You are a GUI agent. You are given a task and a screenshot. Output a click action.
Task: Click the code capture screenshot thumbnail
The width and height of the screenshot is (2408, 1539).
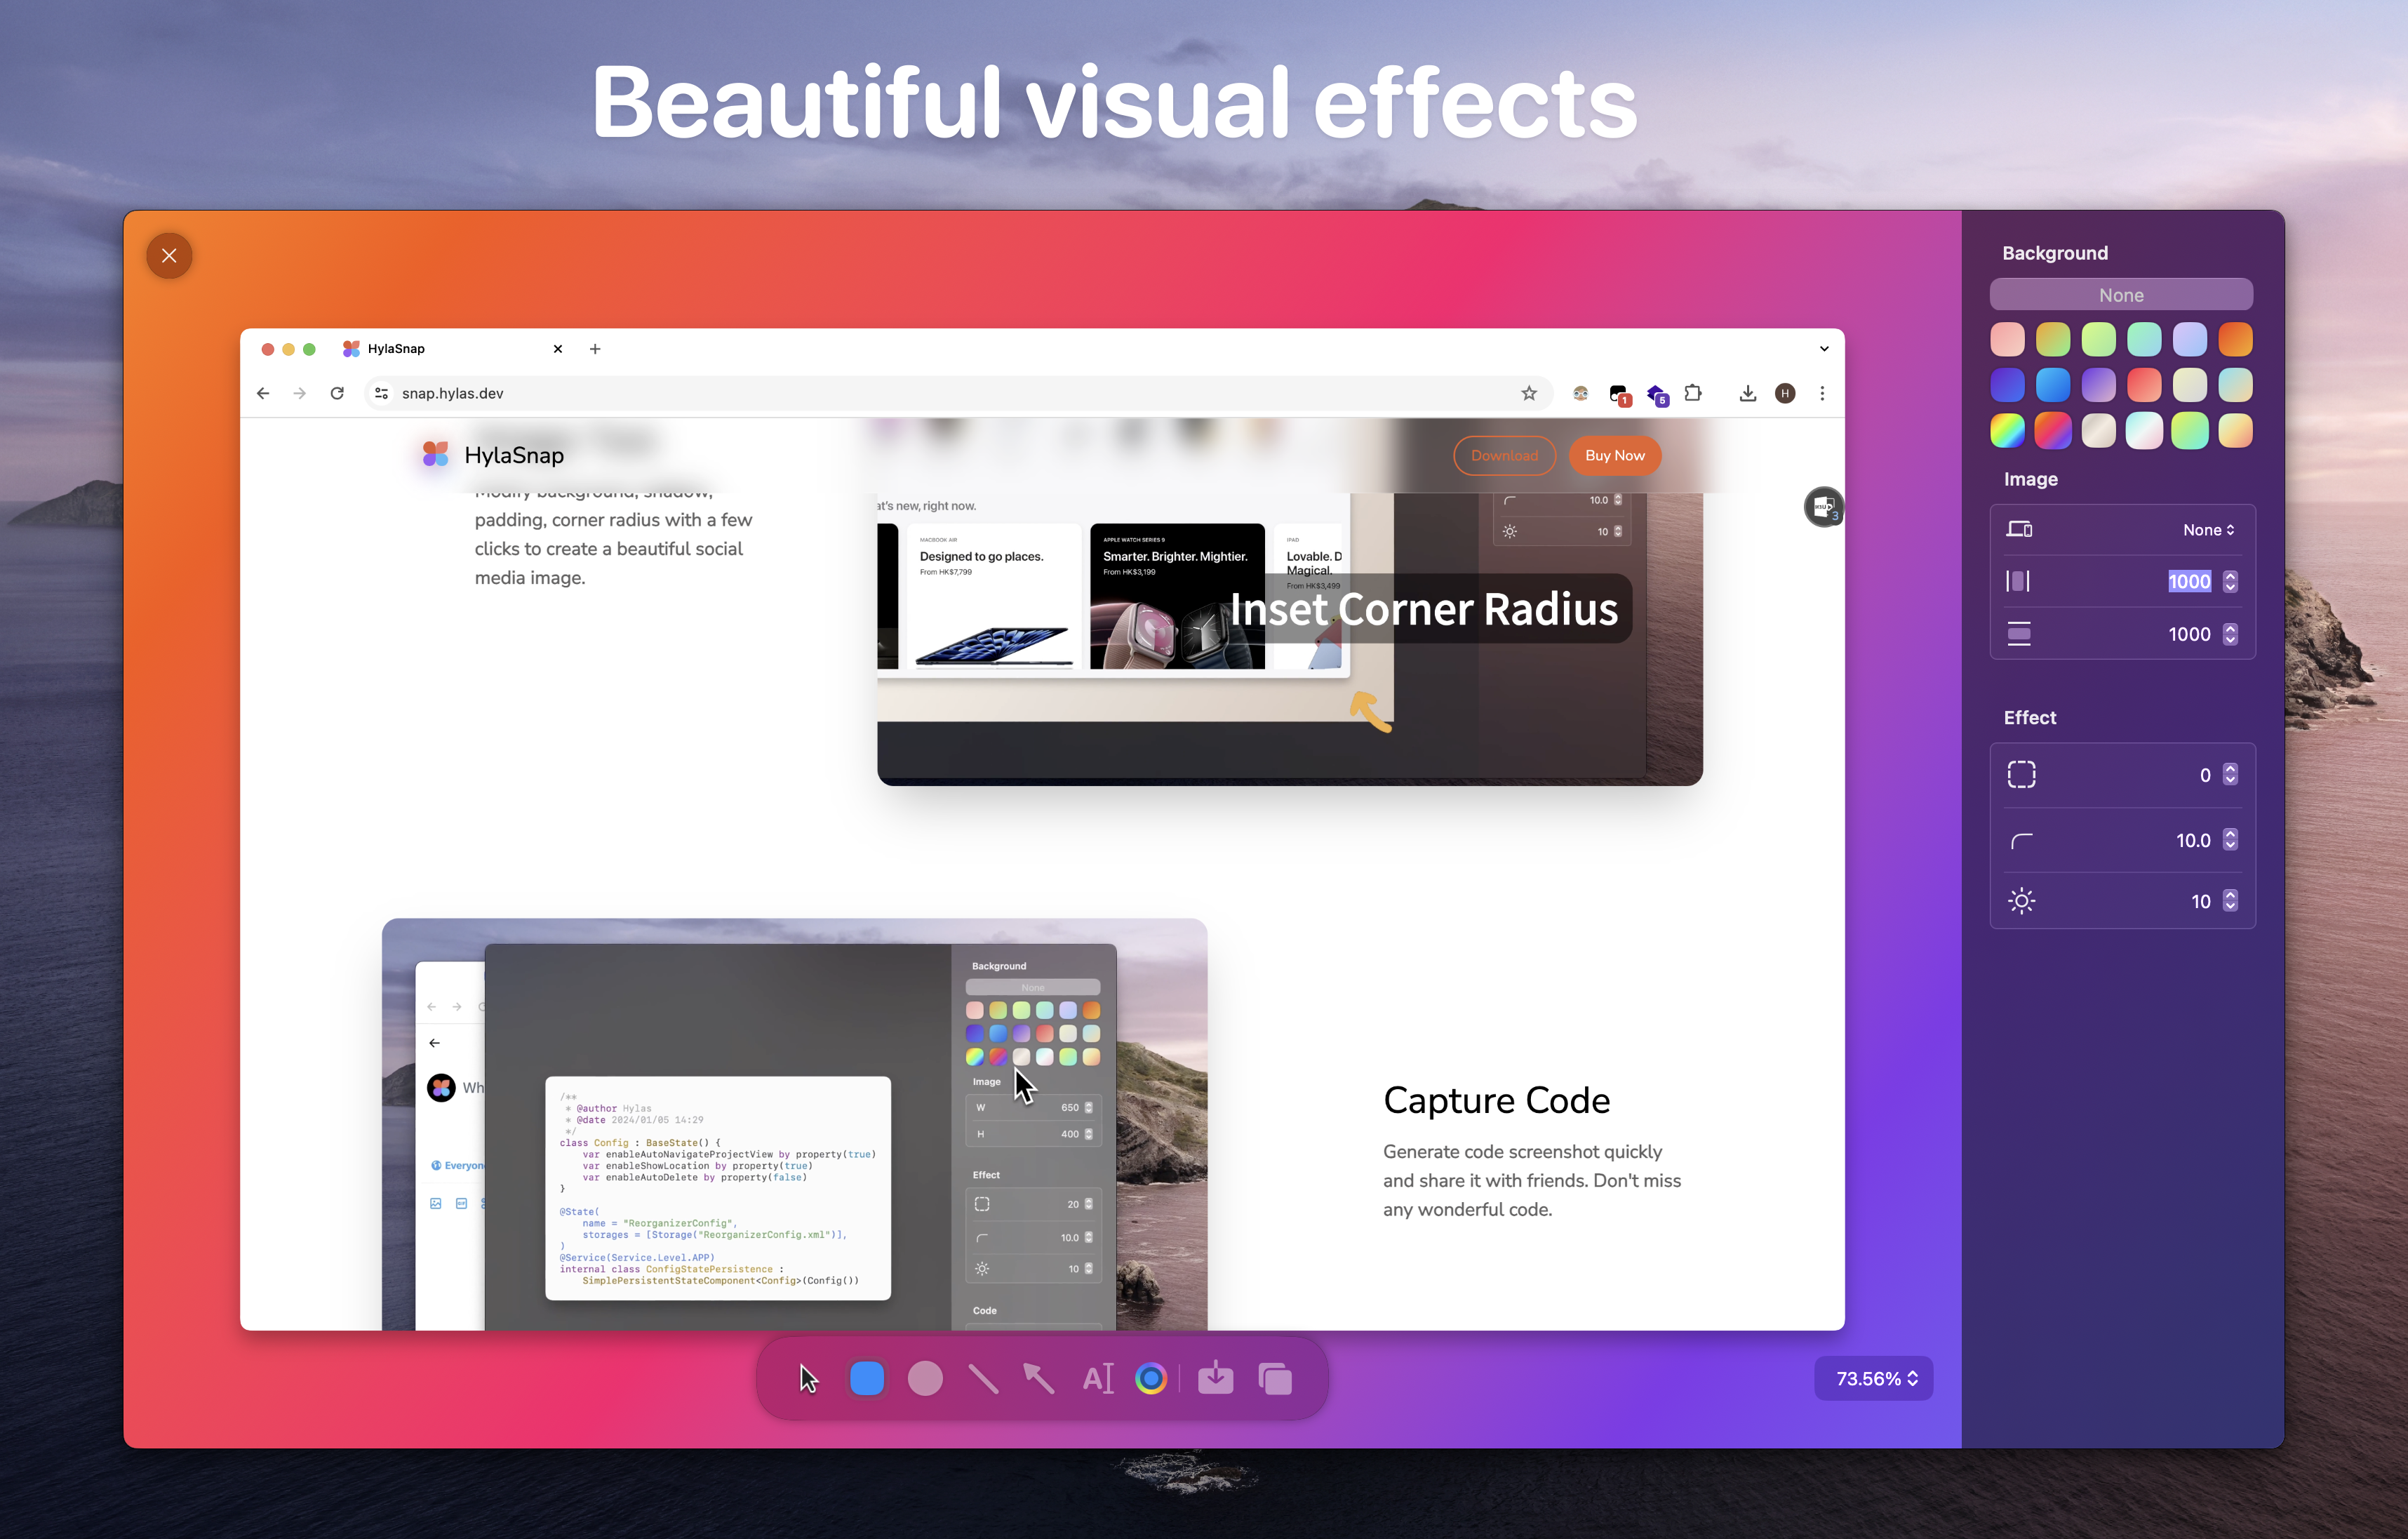[794, 1124]
